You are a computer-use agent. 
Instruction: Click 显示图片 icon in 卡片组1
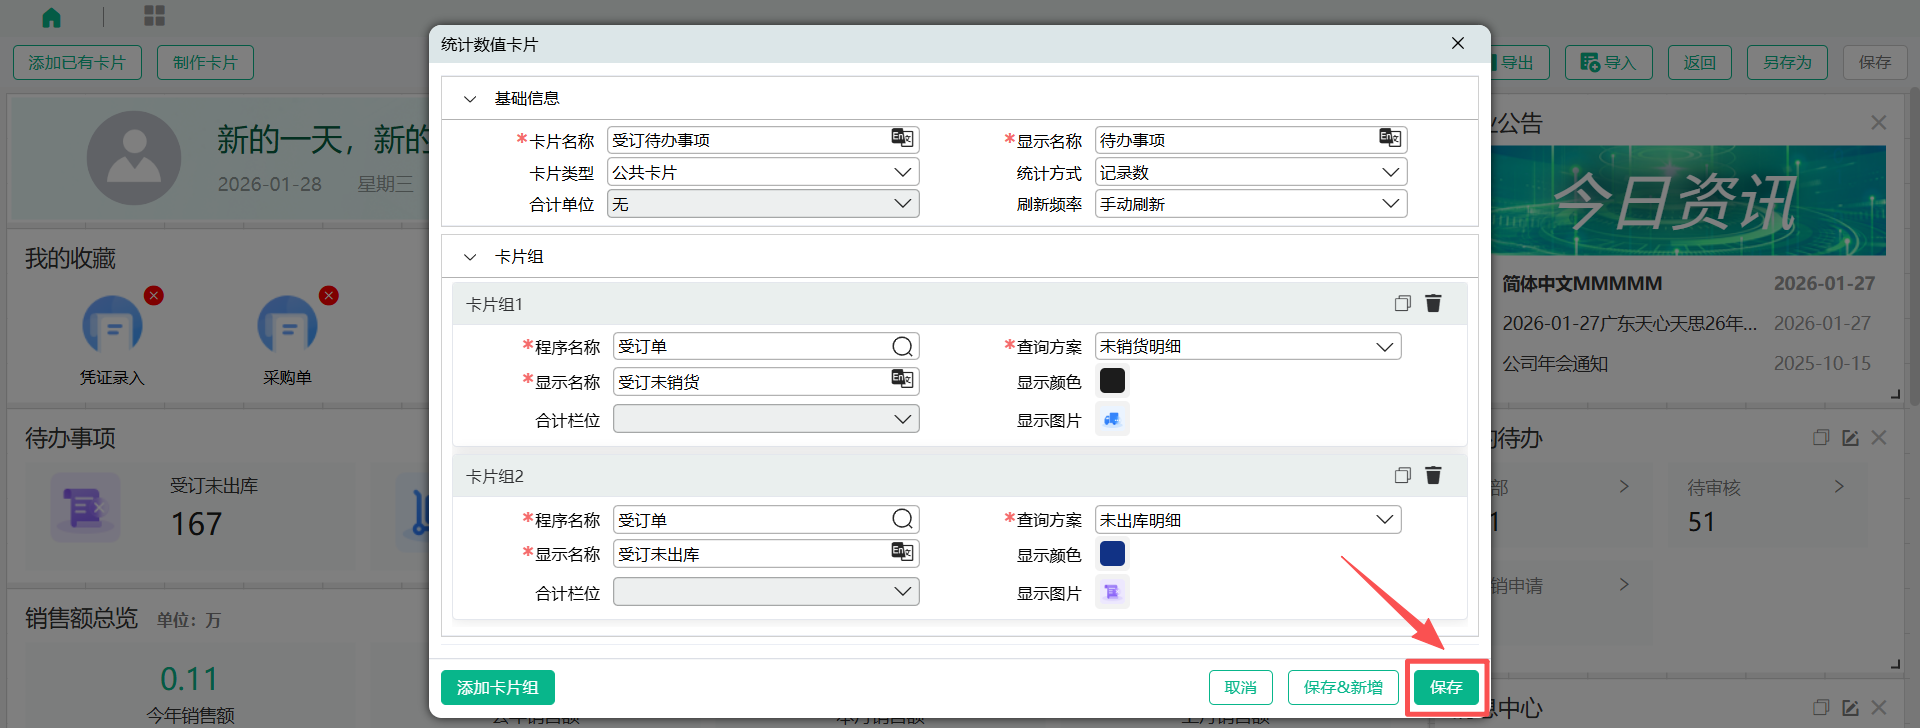pos(1112,419)
